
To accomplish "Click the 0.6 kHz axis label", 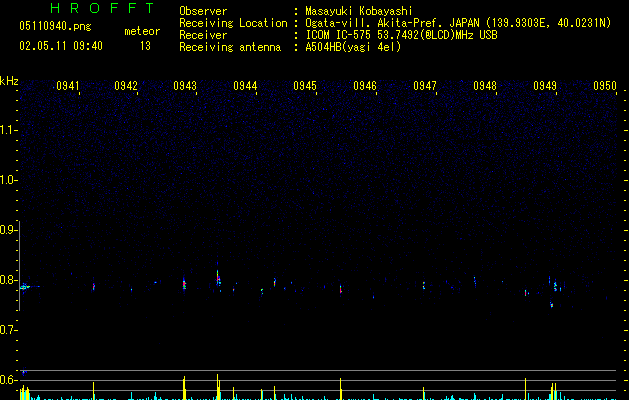I will pos(8,380).
